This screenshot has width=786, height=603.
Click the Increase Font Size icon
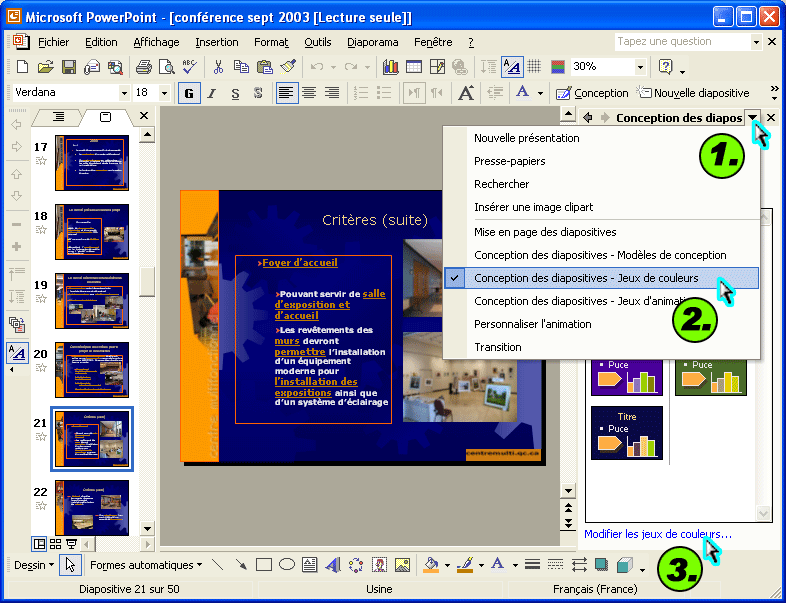pos(466,93)
